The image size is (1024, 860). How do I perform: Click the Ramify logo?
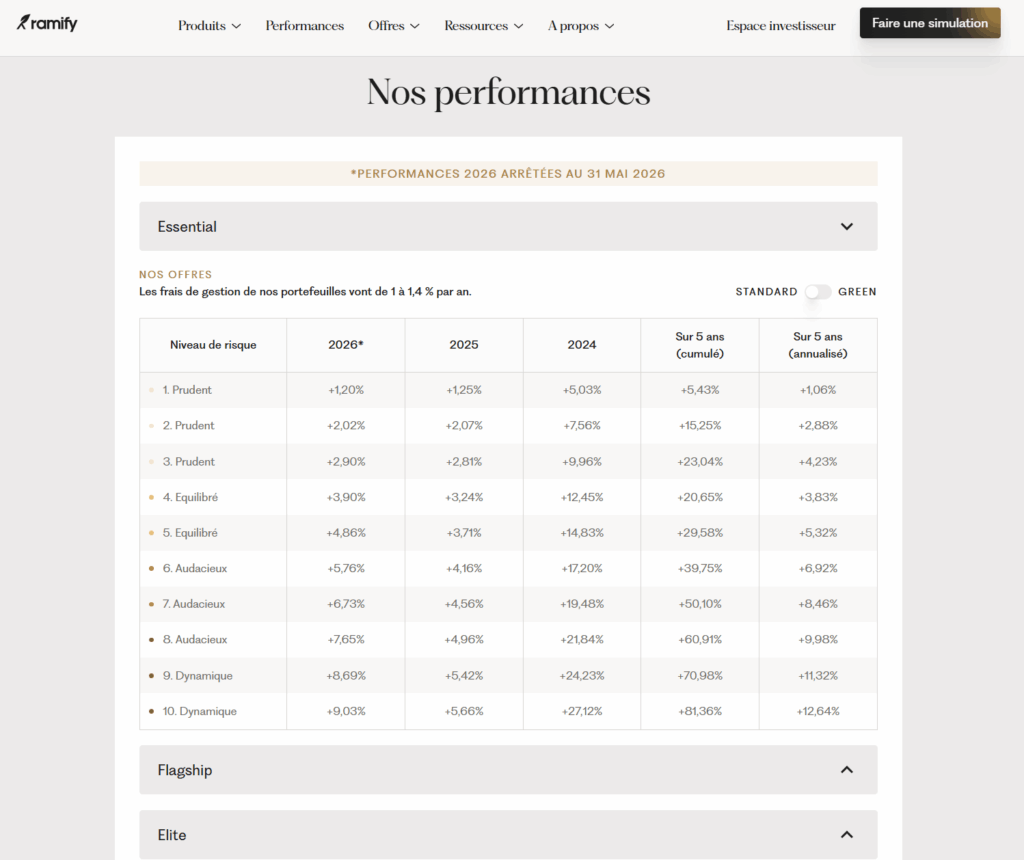coord(47,24)
